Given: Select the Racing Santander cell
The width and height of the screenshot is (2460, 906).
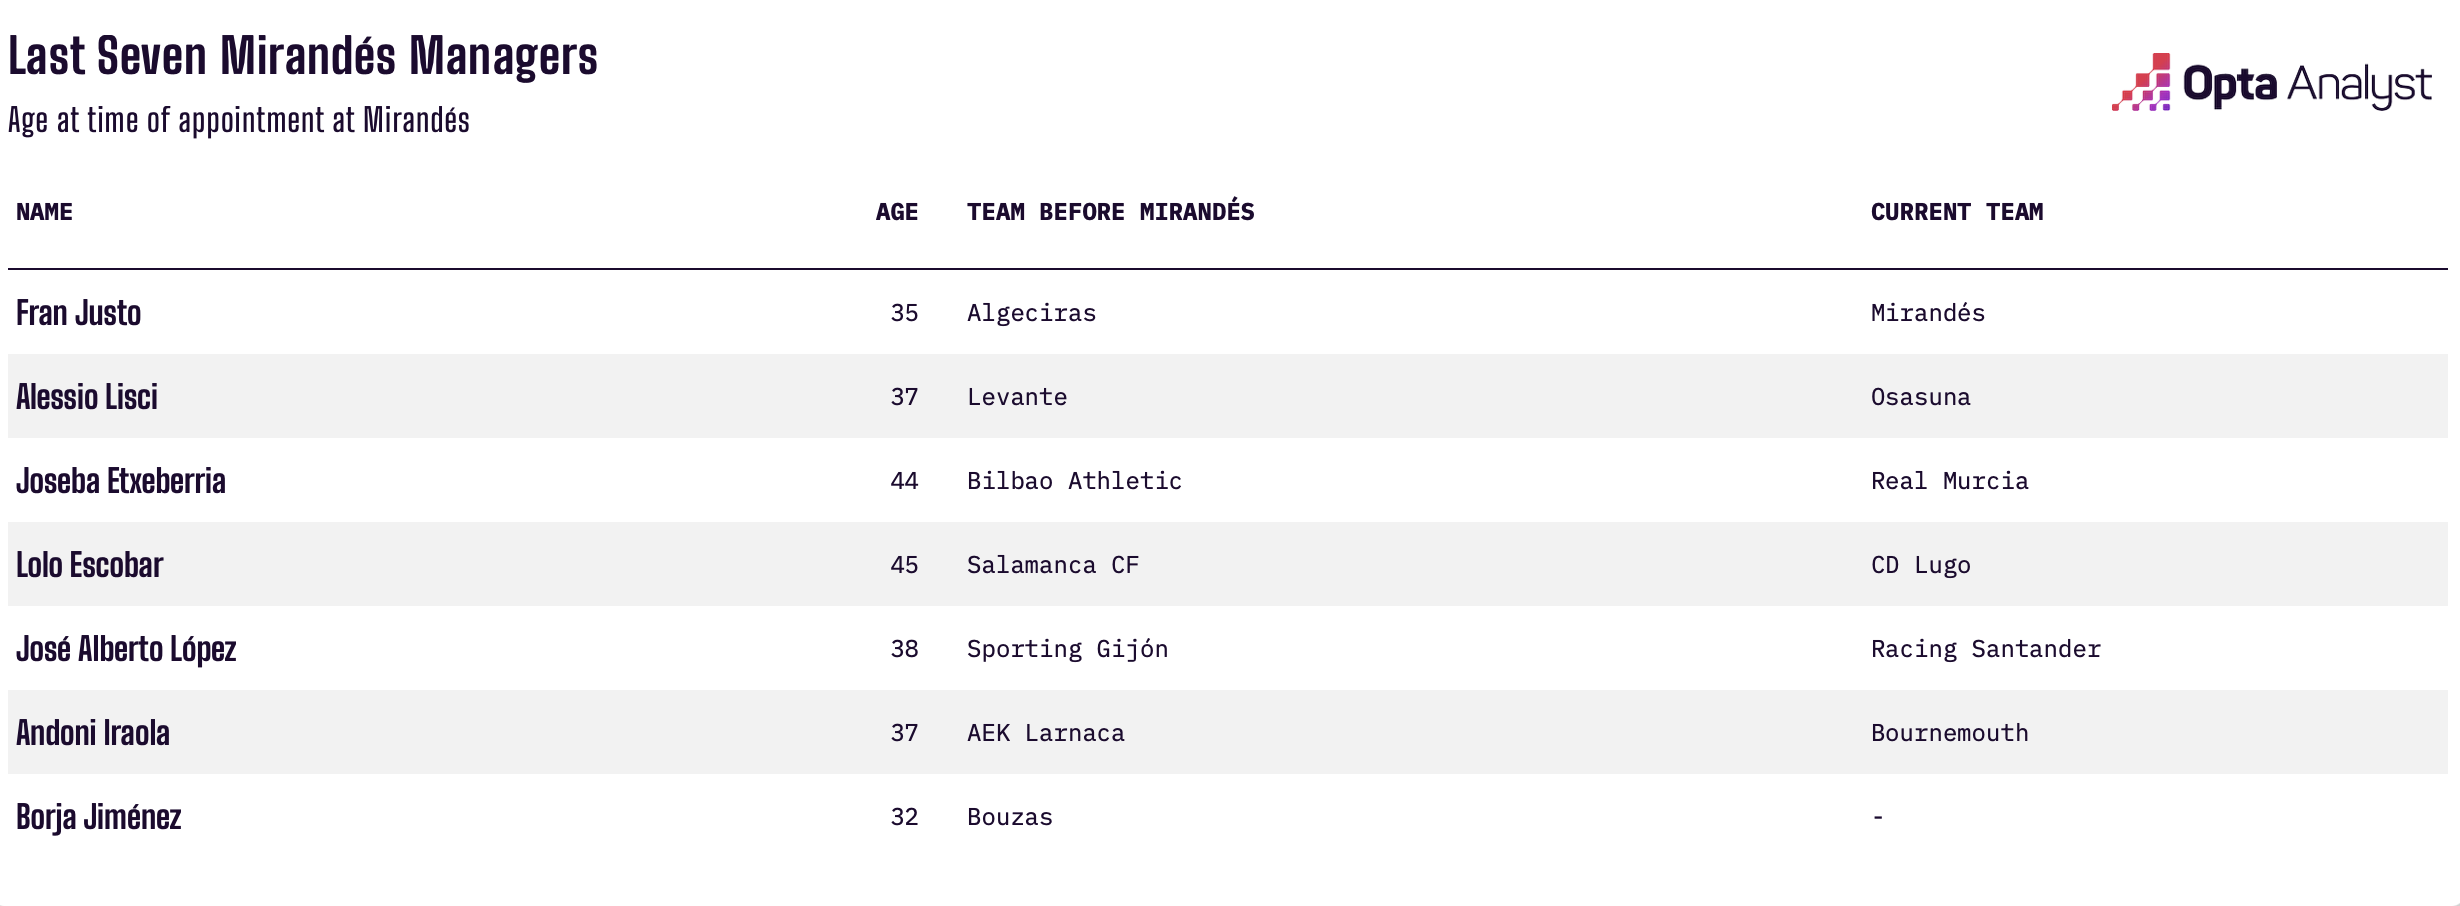Looking at the screenshot, I should pyautogui.click(x=1985, y=649).
